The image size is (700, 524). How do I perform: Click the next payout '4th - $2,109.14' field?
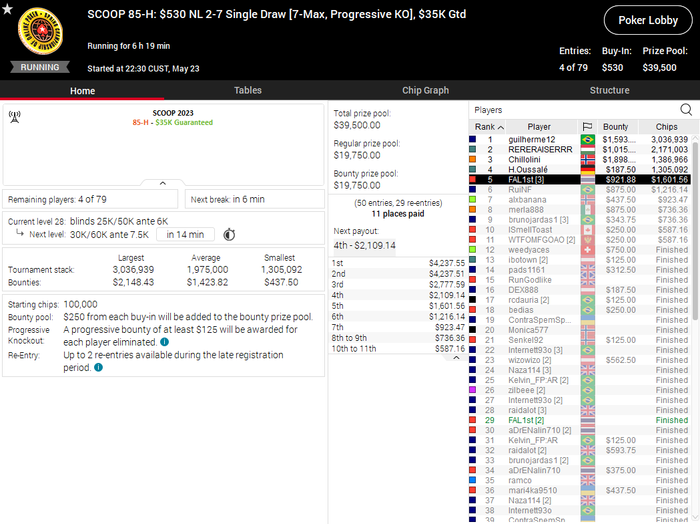tap(364, 245)
